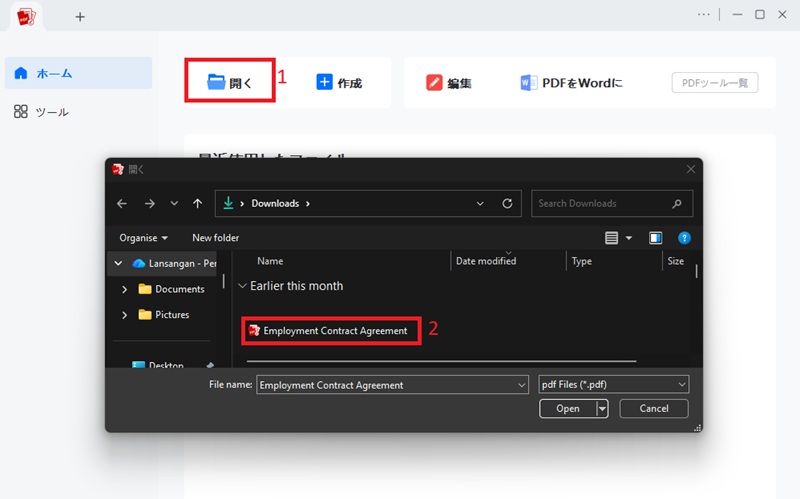
Task: Expand the chevron after Downloads breadcrumb
Action: 308,204
